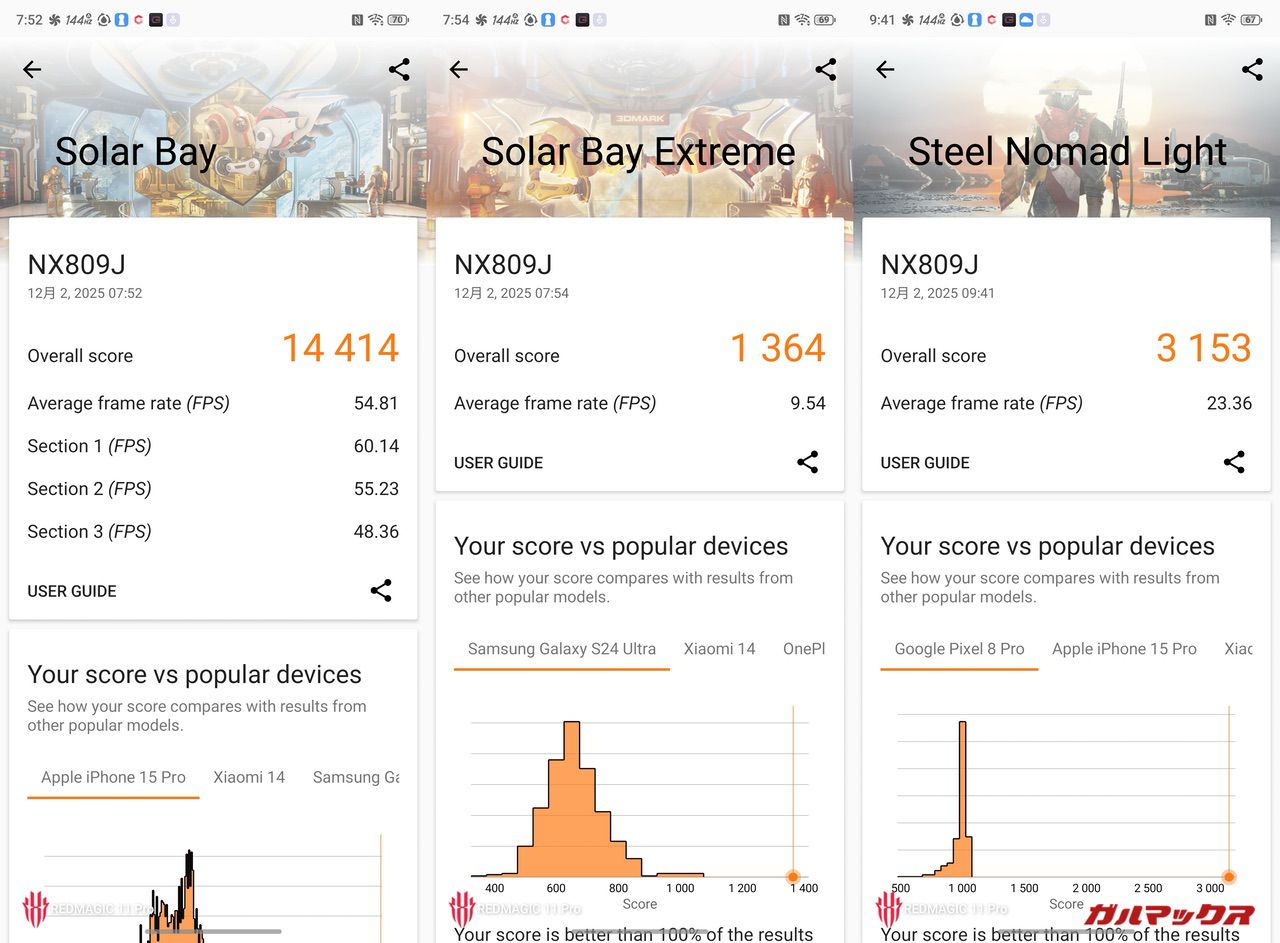The width and height of the screenshot is (1280, 943).
Task: Share Steel Nomad Light from the header
Action: [x=1252, y=69]
